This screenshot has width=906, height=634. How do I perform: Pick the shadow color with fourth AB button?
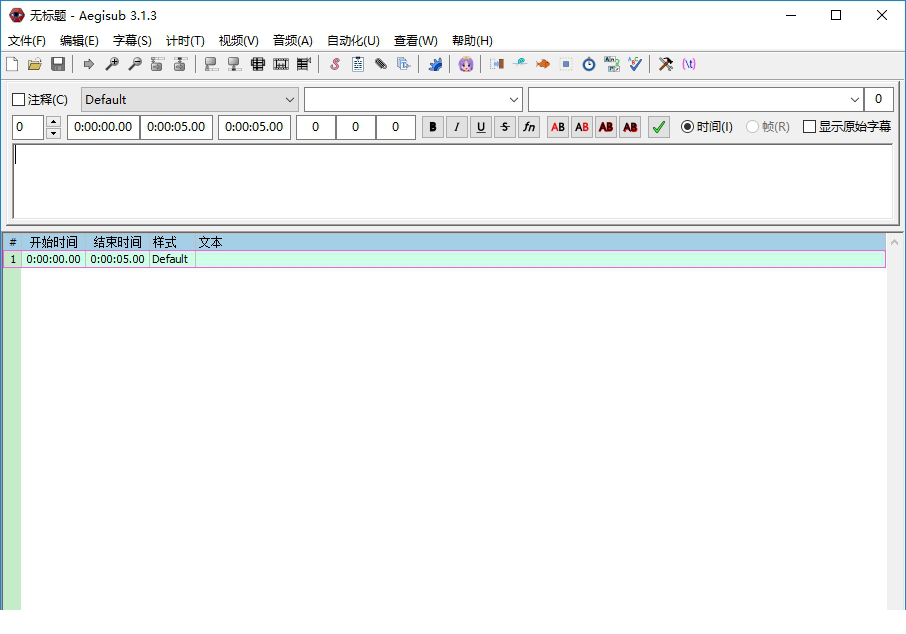[x=630, y=127]
